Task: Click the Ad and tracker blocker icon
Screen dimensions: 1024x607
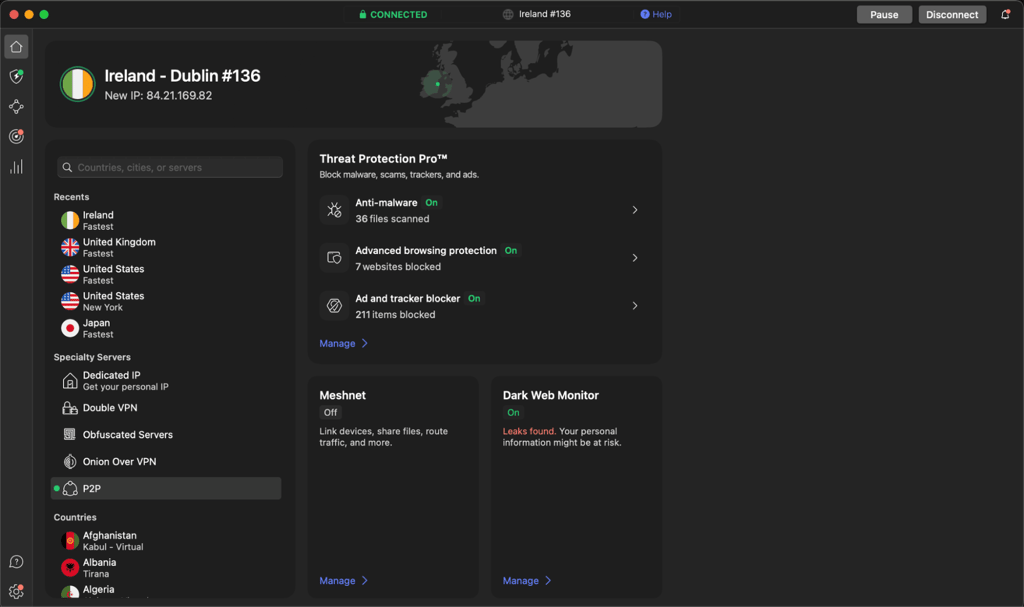Action: coord(334,306)
